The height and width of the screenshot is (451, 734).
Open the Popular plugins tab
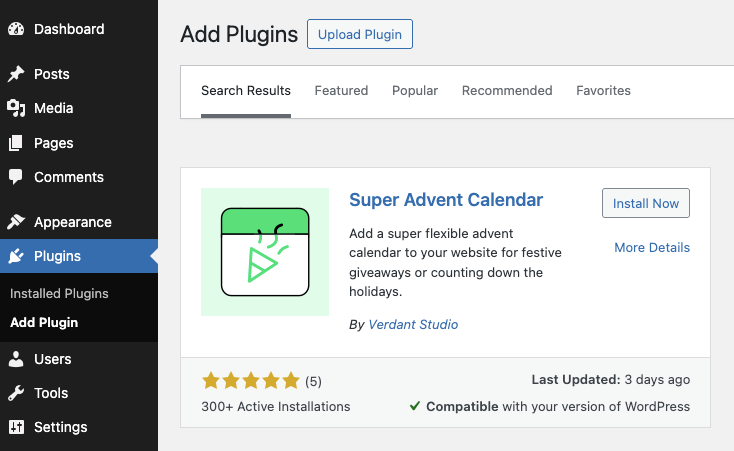tap(415, 91)
